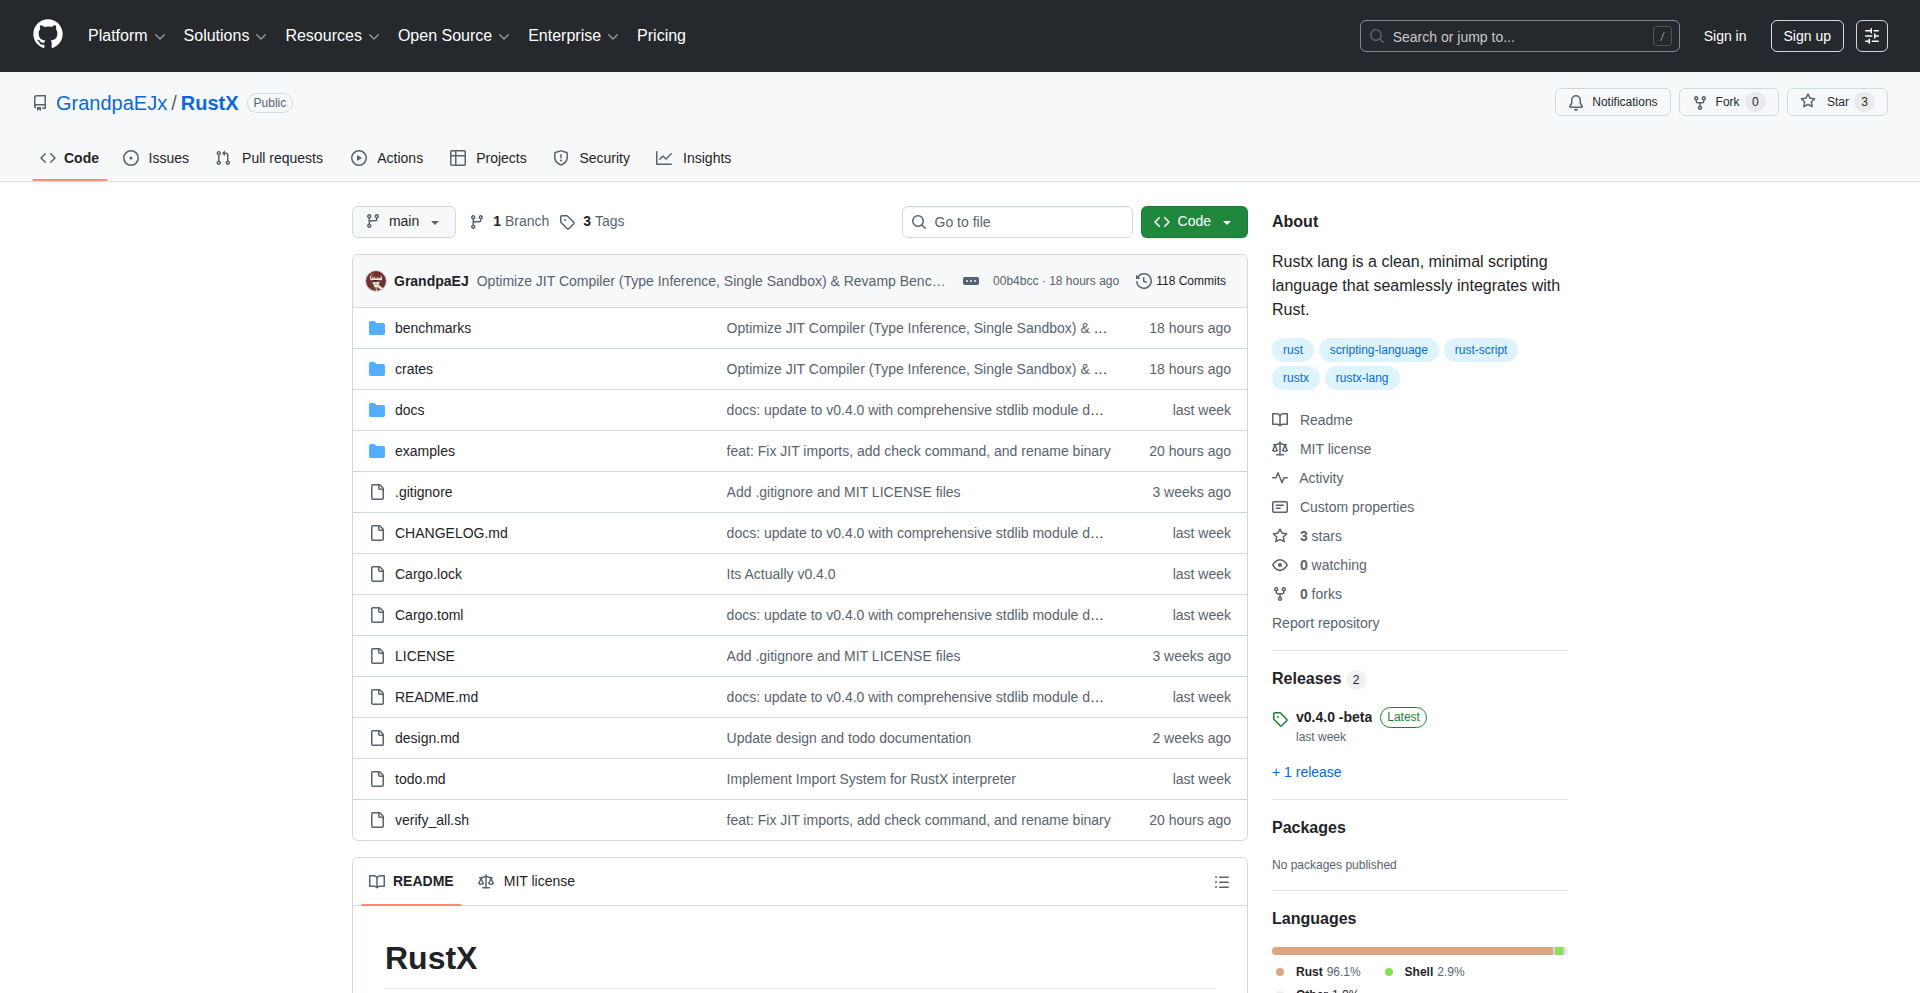Image resolution: width=1920 pixels, height=993 pixels.
Task: Open the green Code dropdown
Action: (x=1193, y=221)
